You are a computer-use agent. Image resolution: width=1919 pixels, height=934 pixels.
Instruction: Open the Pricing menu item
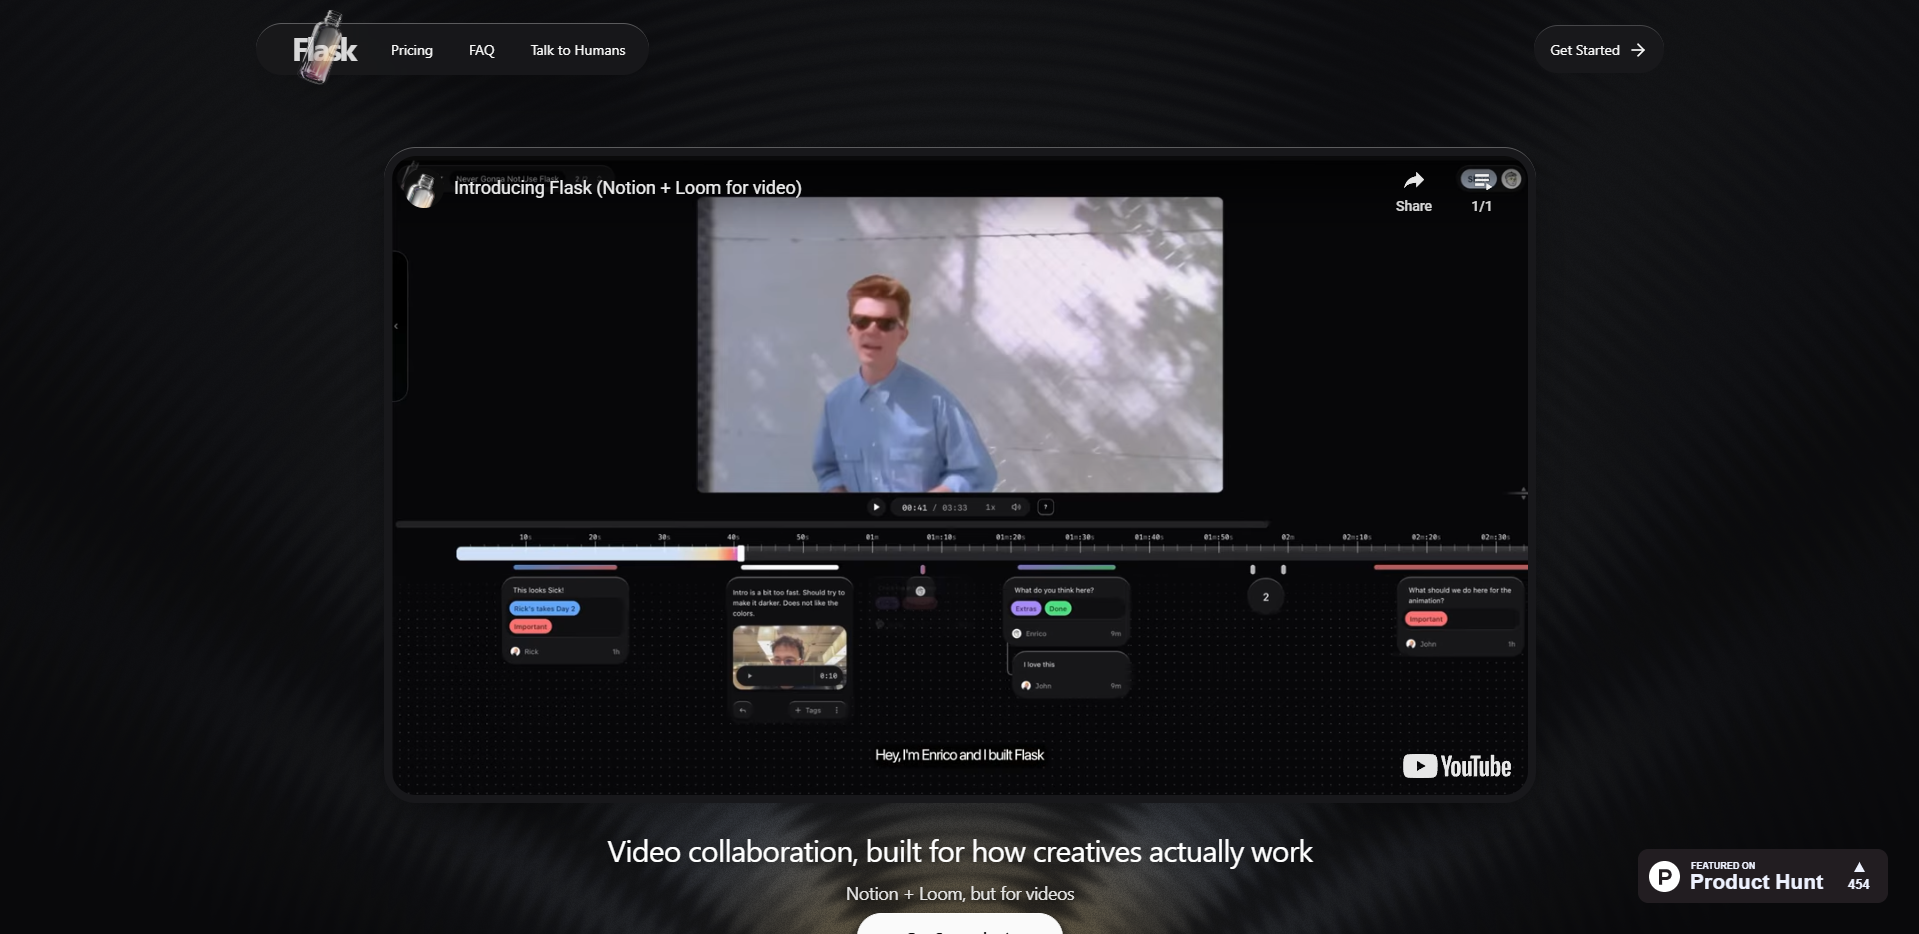(412, 50)
